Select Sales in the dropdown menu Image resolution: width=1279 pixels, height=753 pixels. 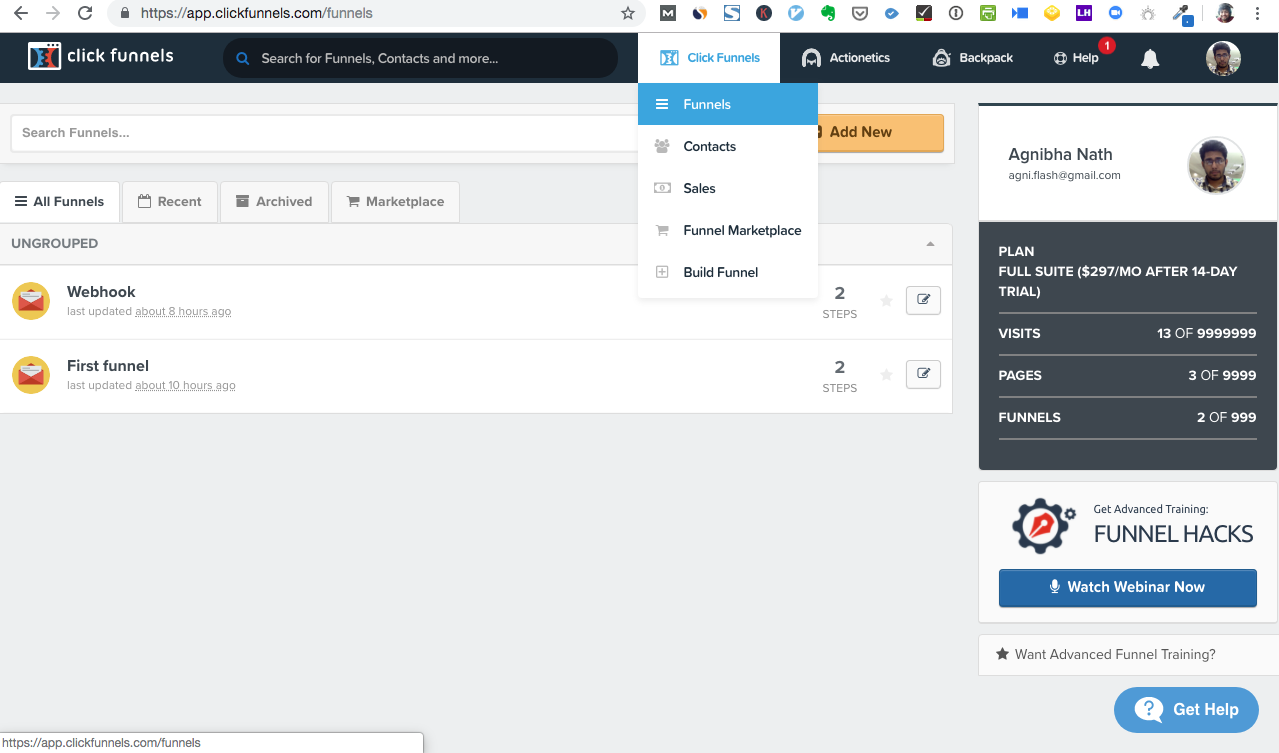click(x=728, y=188)
